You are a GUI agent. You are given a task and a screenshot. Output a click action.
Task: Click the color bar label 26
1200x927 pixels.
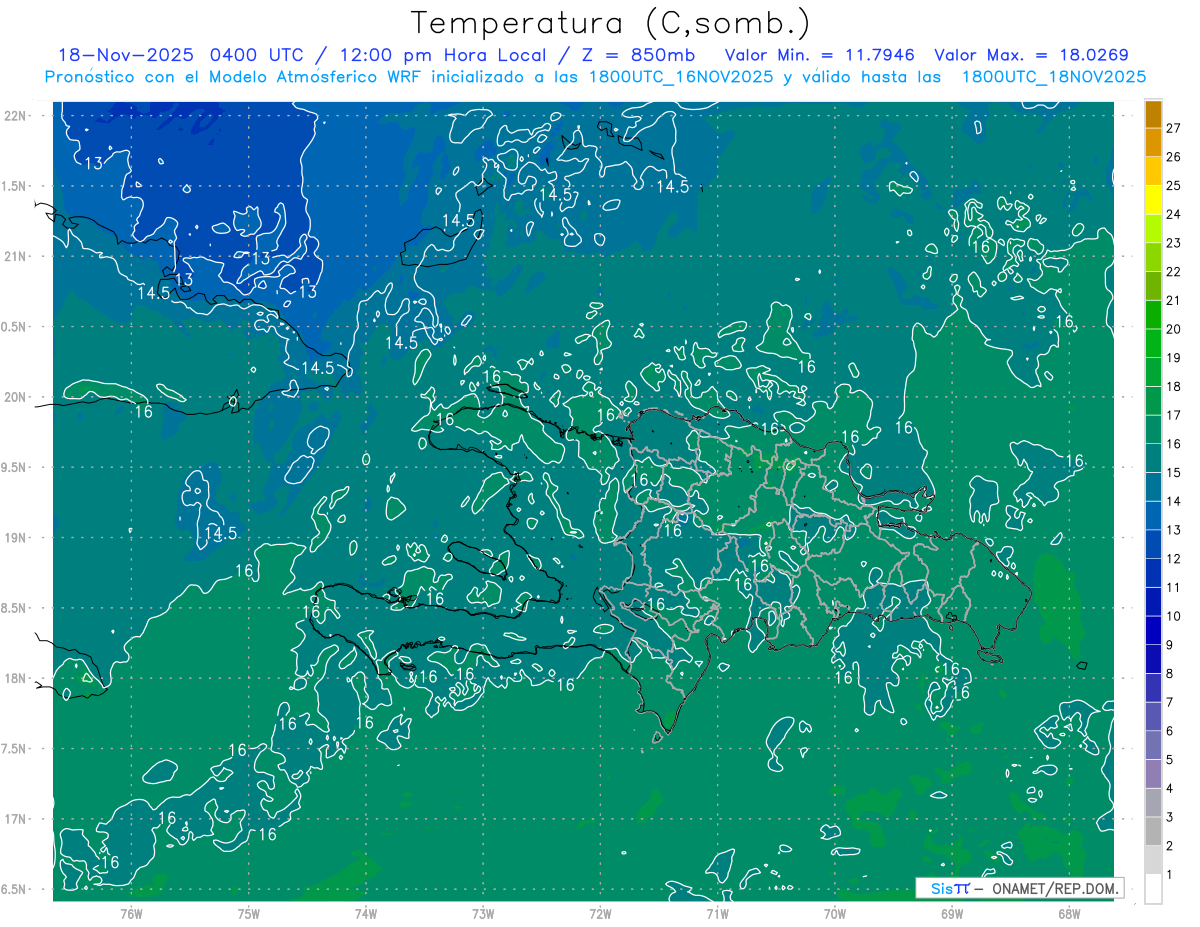pyautogui.click(x=1174, y=157)
